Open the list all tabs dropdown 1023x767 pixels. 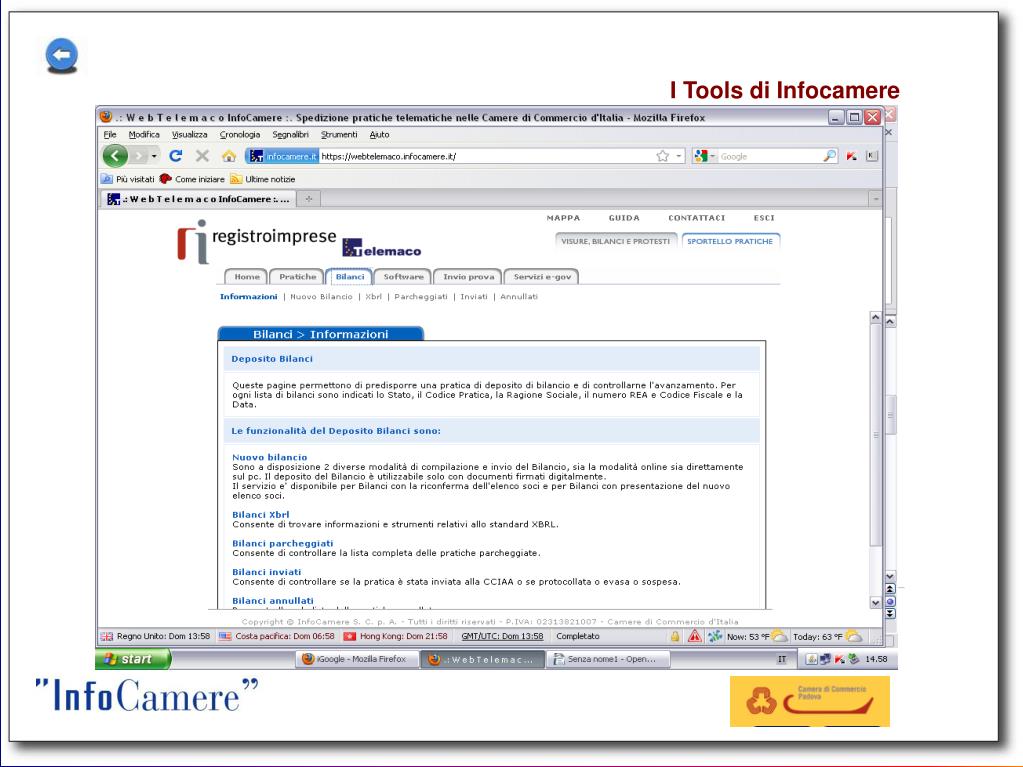coord(876,199)
